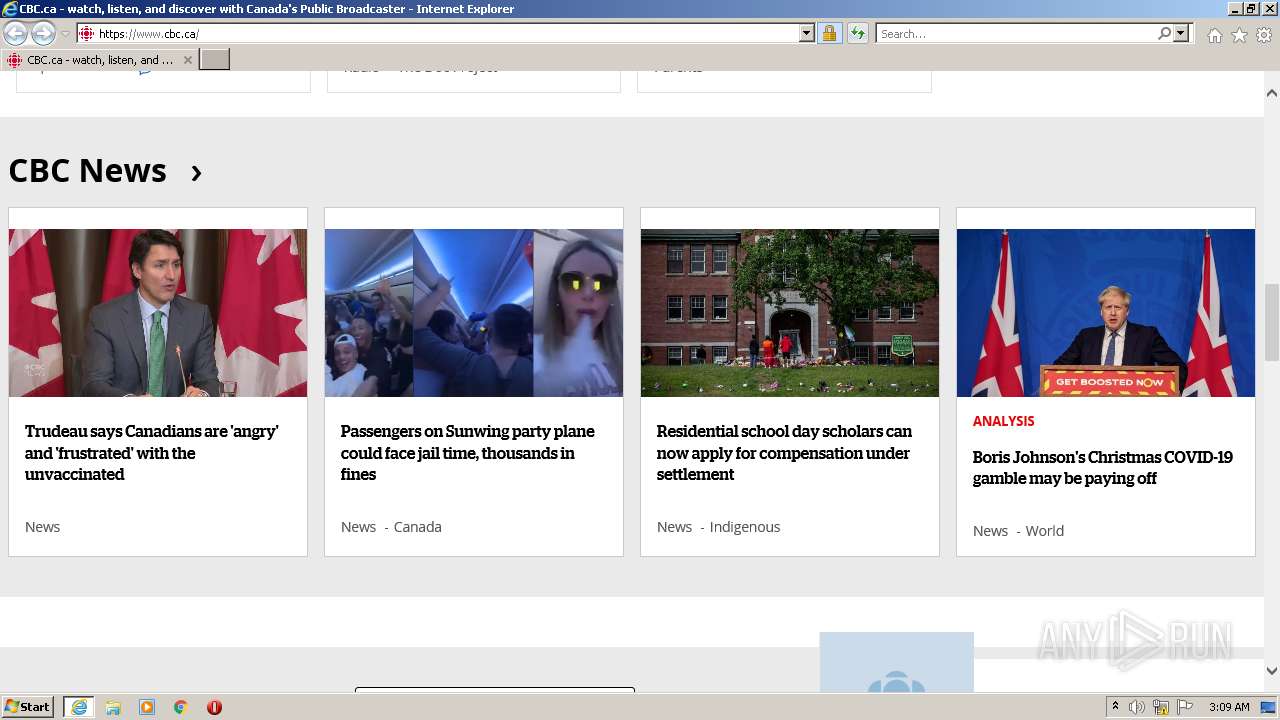Open the Sunwing party plane thumbnail

coord(474,313)
